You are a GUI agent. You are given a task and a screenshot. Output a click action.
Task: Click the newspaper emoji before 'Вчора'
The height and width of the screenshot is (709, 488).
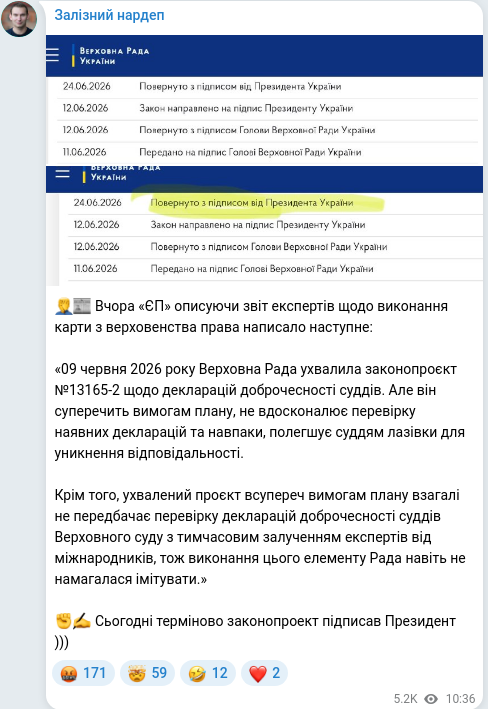click(82, 306)
